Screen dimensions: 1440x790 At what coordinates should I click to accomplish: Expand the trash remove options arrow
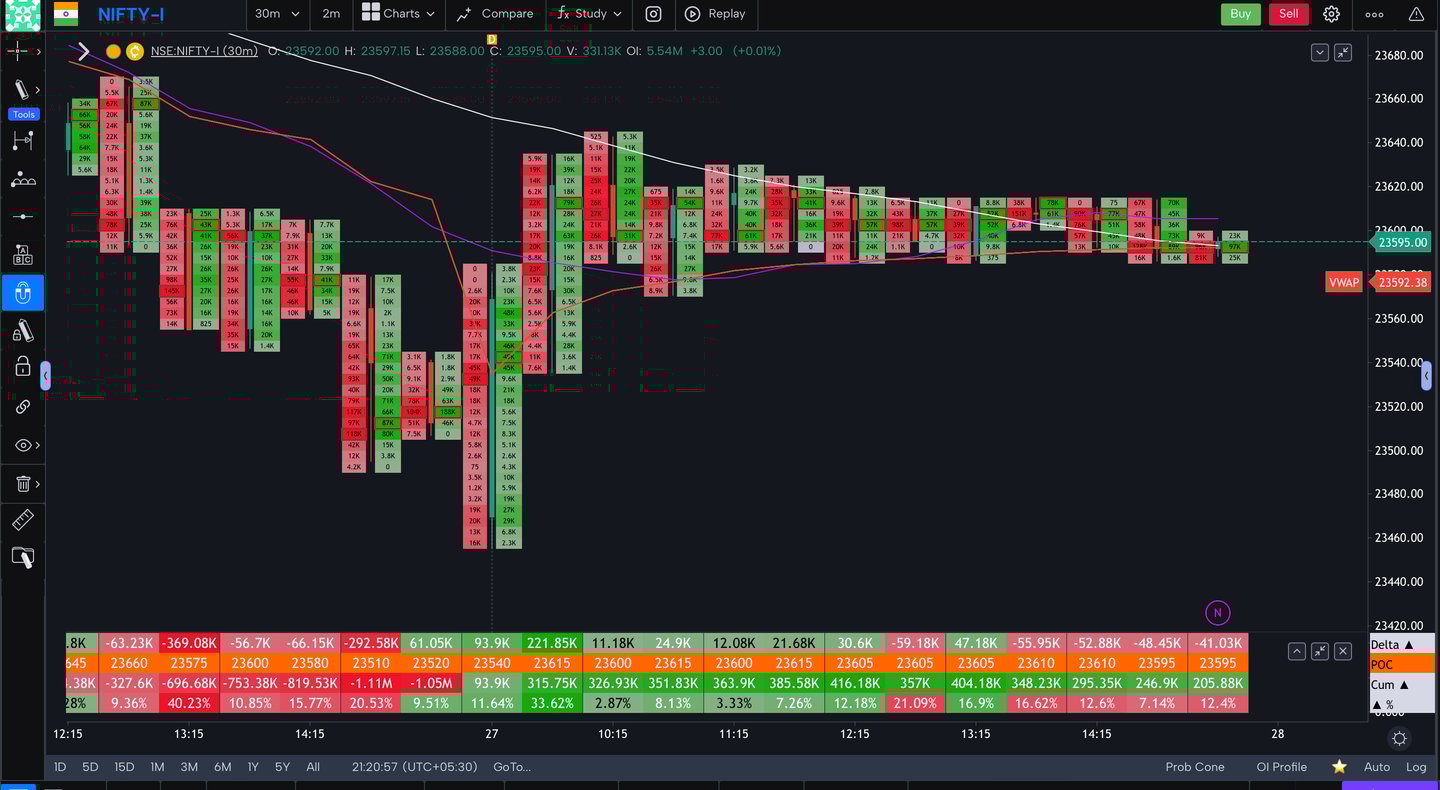[37, 484]
